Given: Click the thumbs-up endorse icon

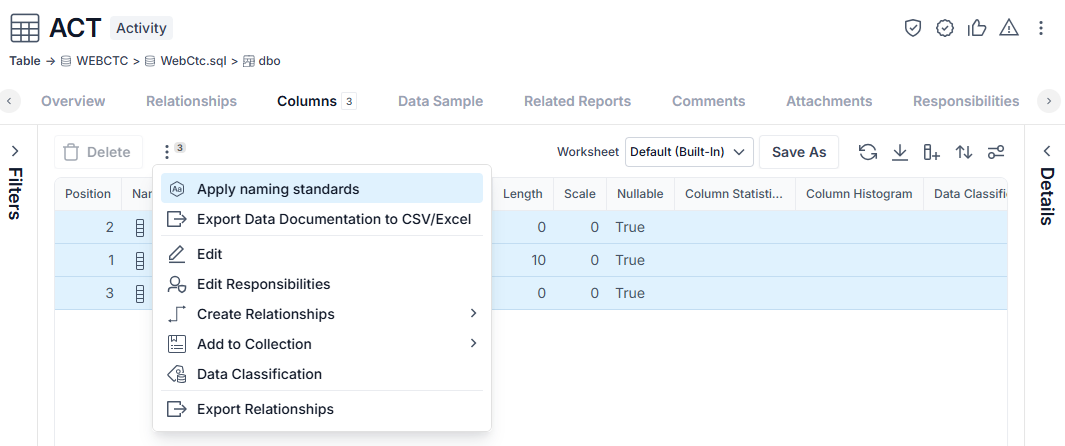Looking at the screenshot, I should pos(977,28).
